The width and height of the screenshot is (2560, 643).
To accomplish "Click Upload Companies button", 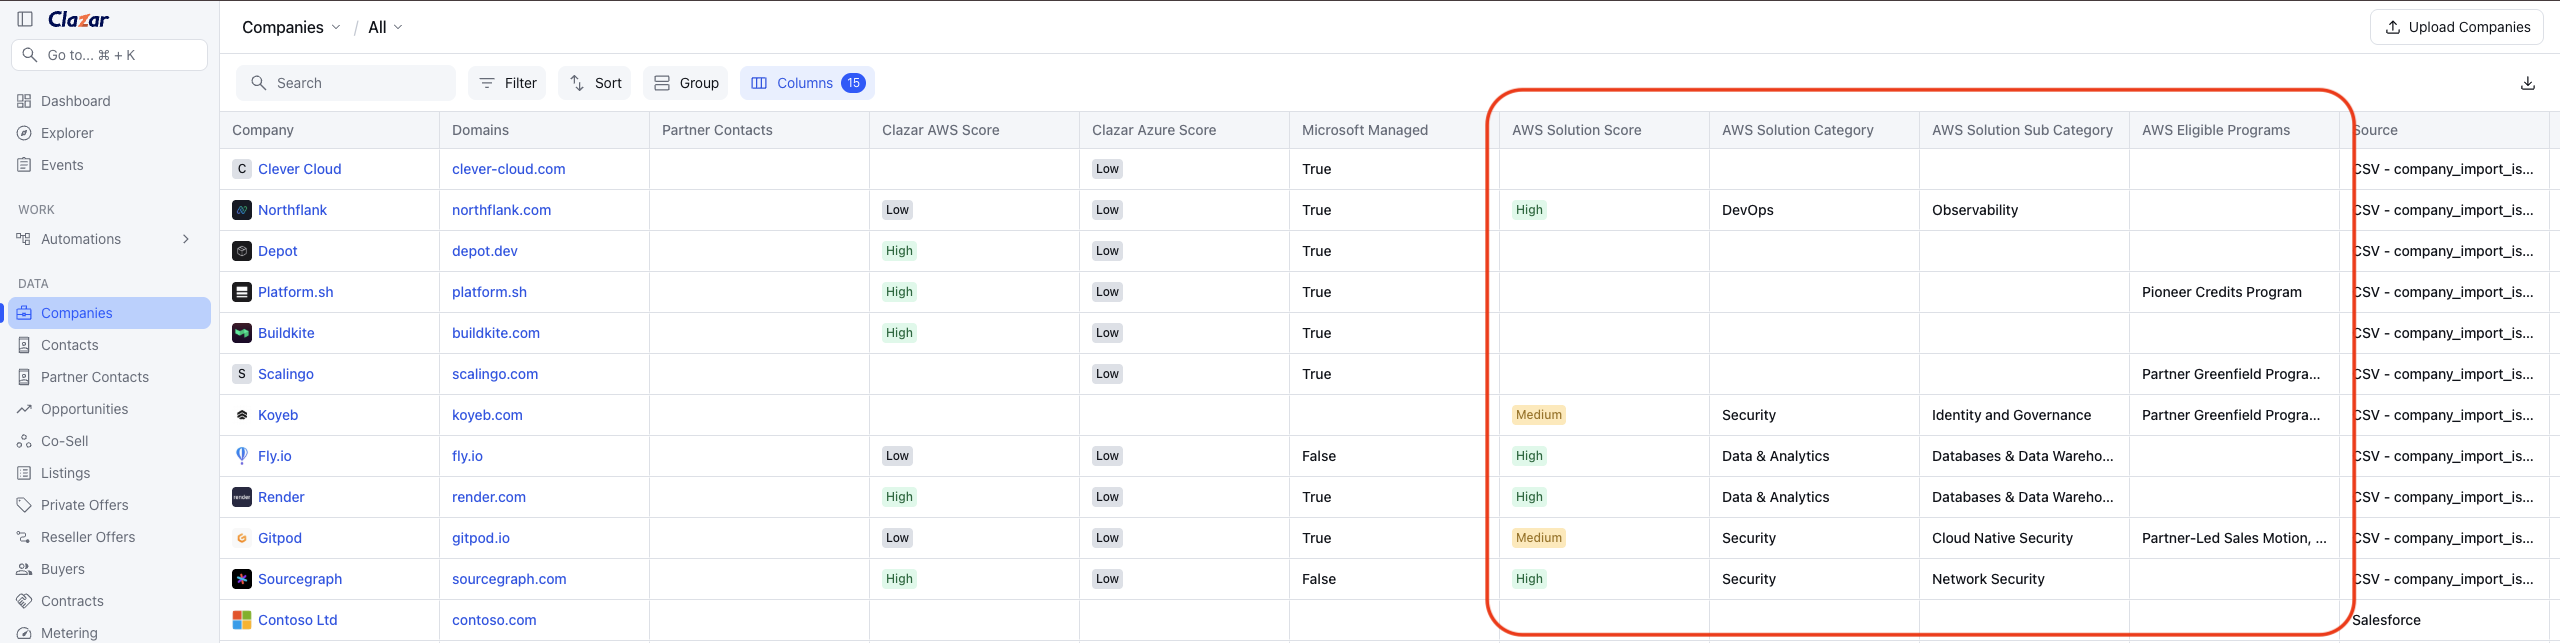I will pos(2457,27).
